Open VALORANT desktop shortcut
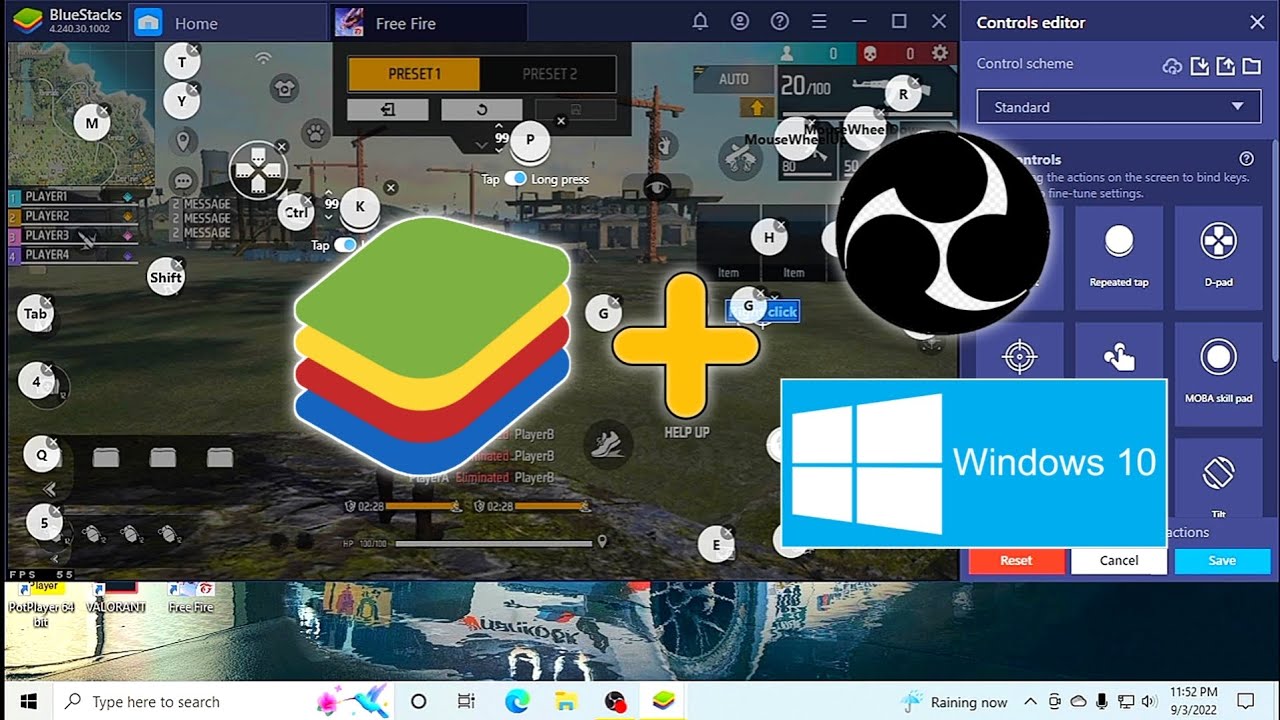Viewport: 1280px width, 720px height. (116, 598)
